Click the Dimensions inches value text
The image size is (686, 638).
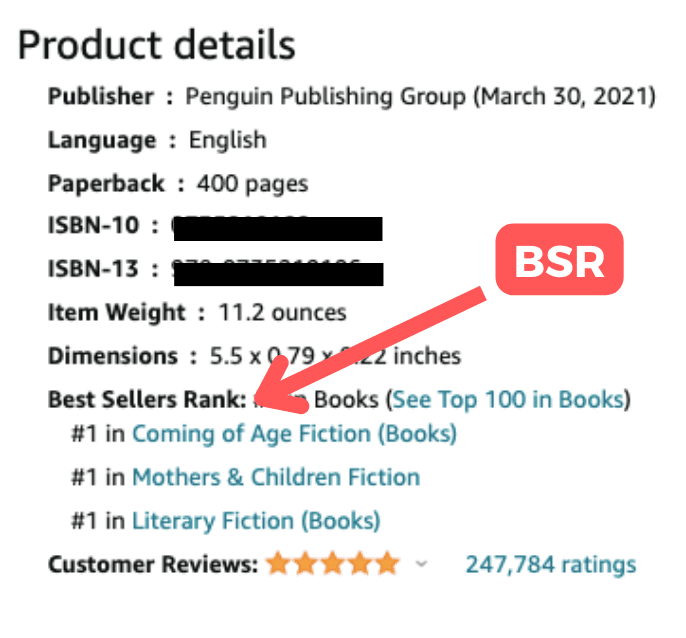335,356
